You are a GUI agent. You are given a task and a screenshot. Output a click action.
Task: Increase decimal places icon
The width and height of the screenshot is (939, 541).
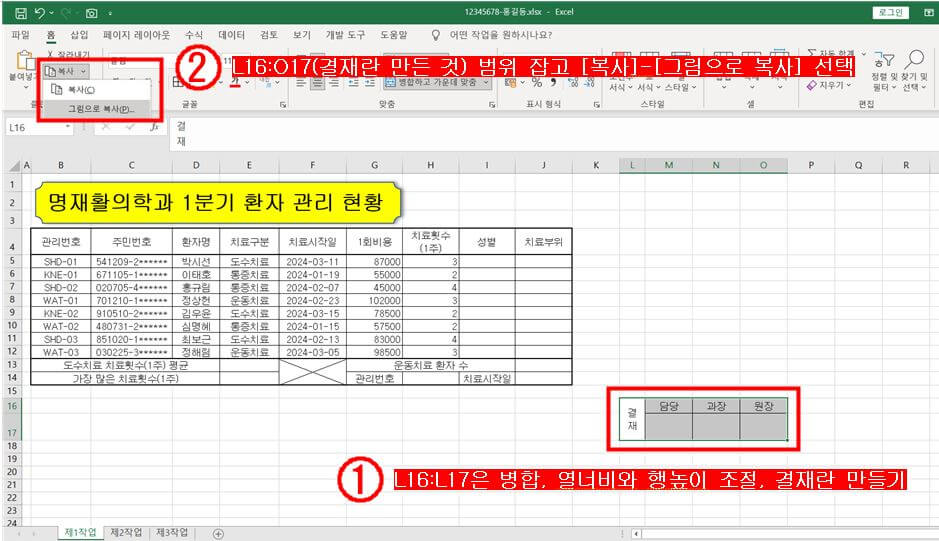[x=574, y=83]
